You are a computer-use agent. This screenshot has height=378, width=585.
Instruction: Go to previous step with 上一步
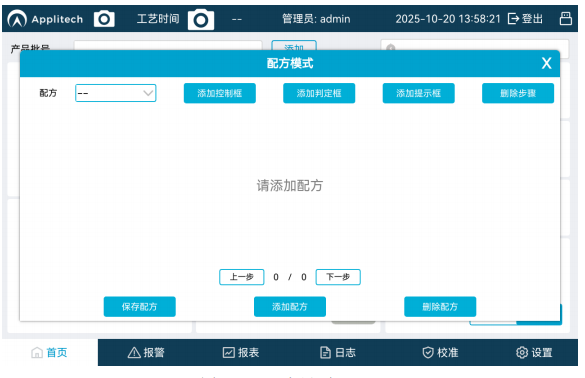coord(242,277)
